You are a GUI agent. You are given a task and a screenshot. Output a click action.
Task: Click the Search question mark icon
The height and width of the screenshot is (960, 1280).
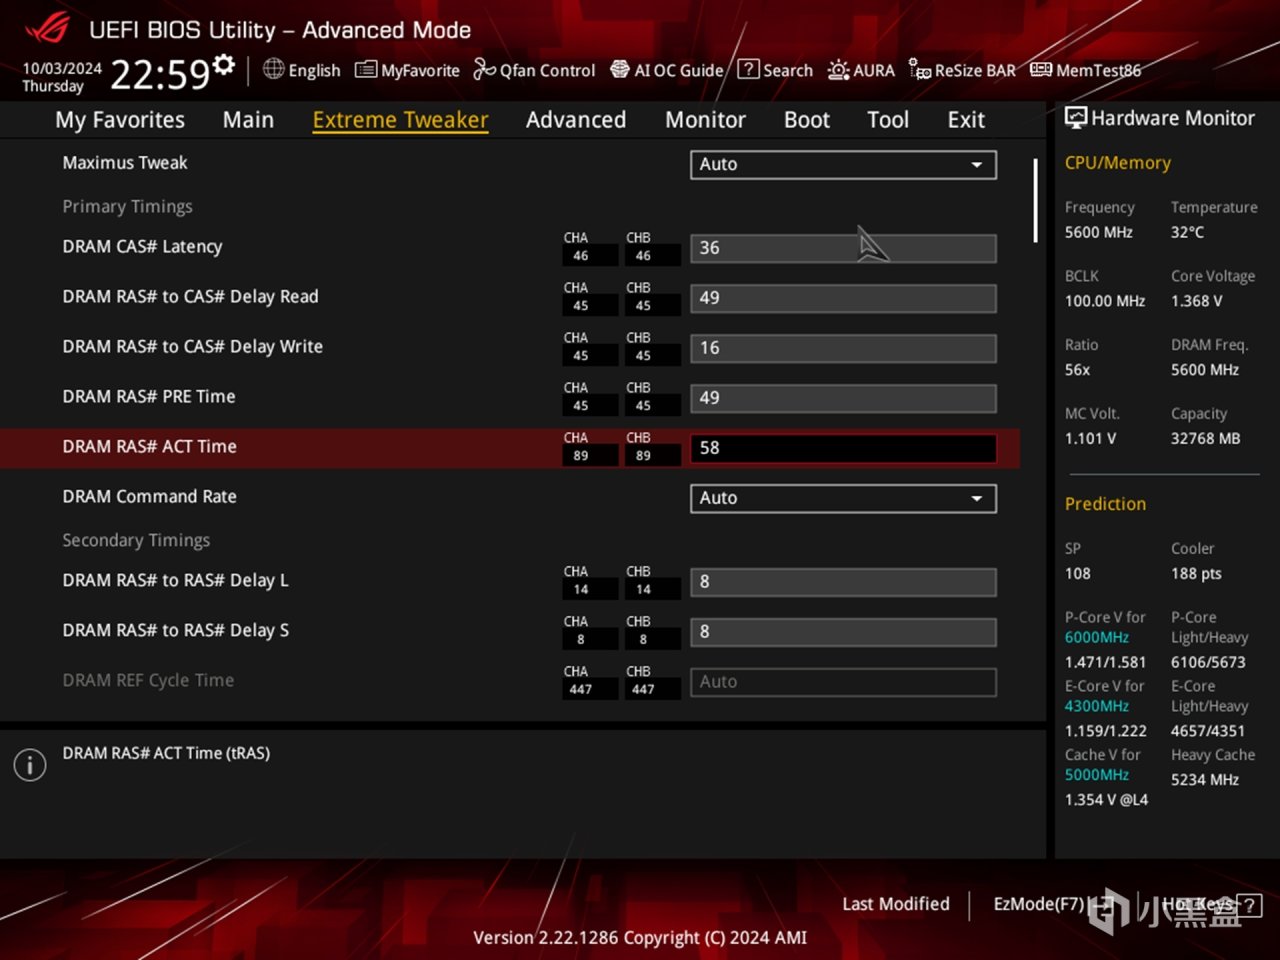coord(748,69)
